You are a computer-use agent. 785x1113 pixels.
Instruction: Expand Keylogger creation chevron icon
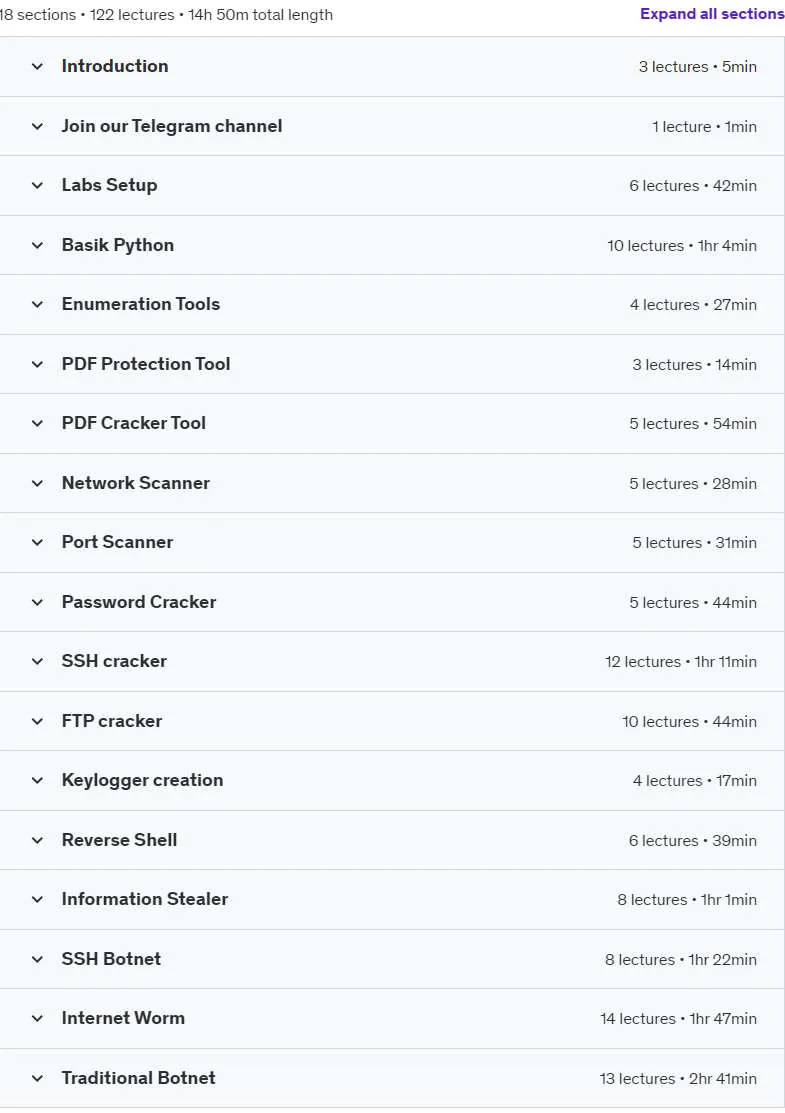[x=38, y=781]
